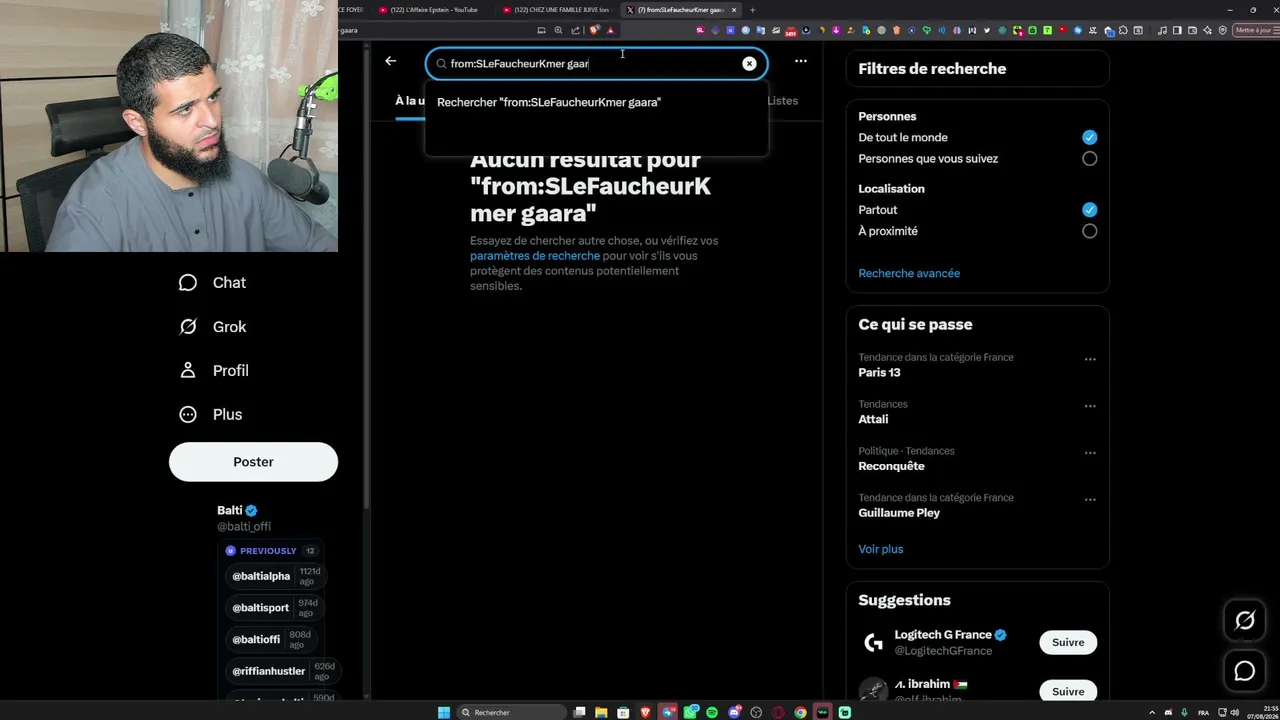
Task: Open a new browser tab
Action: pos(752,10)
